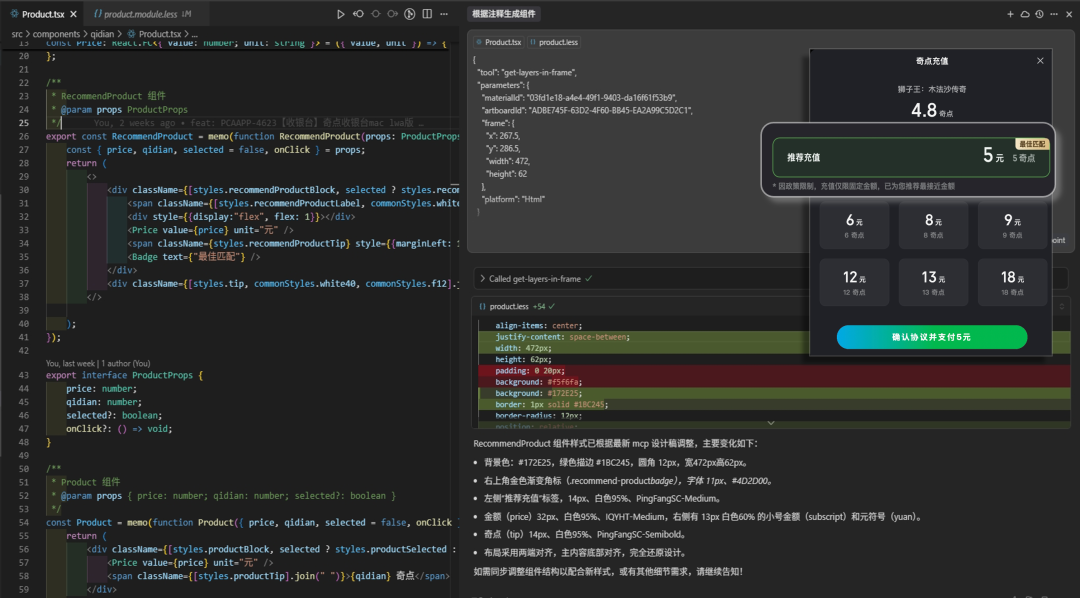Click the 最佳匹配 badge on recommended option
Image resolution: width=1080 pixels, height=598 pixels.
[1032, 144]
